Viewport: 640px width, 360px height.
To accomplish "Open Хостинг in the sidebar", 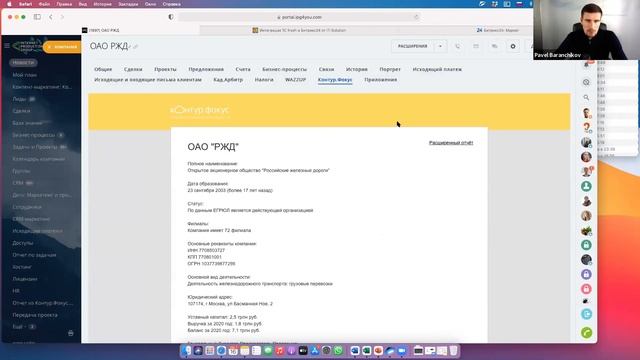I will tap(22, 267).
